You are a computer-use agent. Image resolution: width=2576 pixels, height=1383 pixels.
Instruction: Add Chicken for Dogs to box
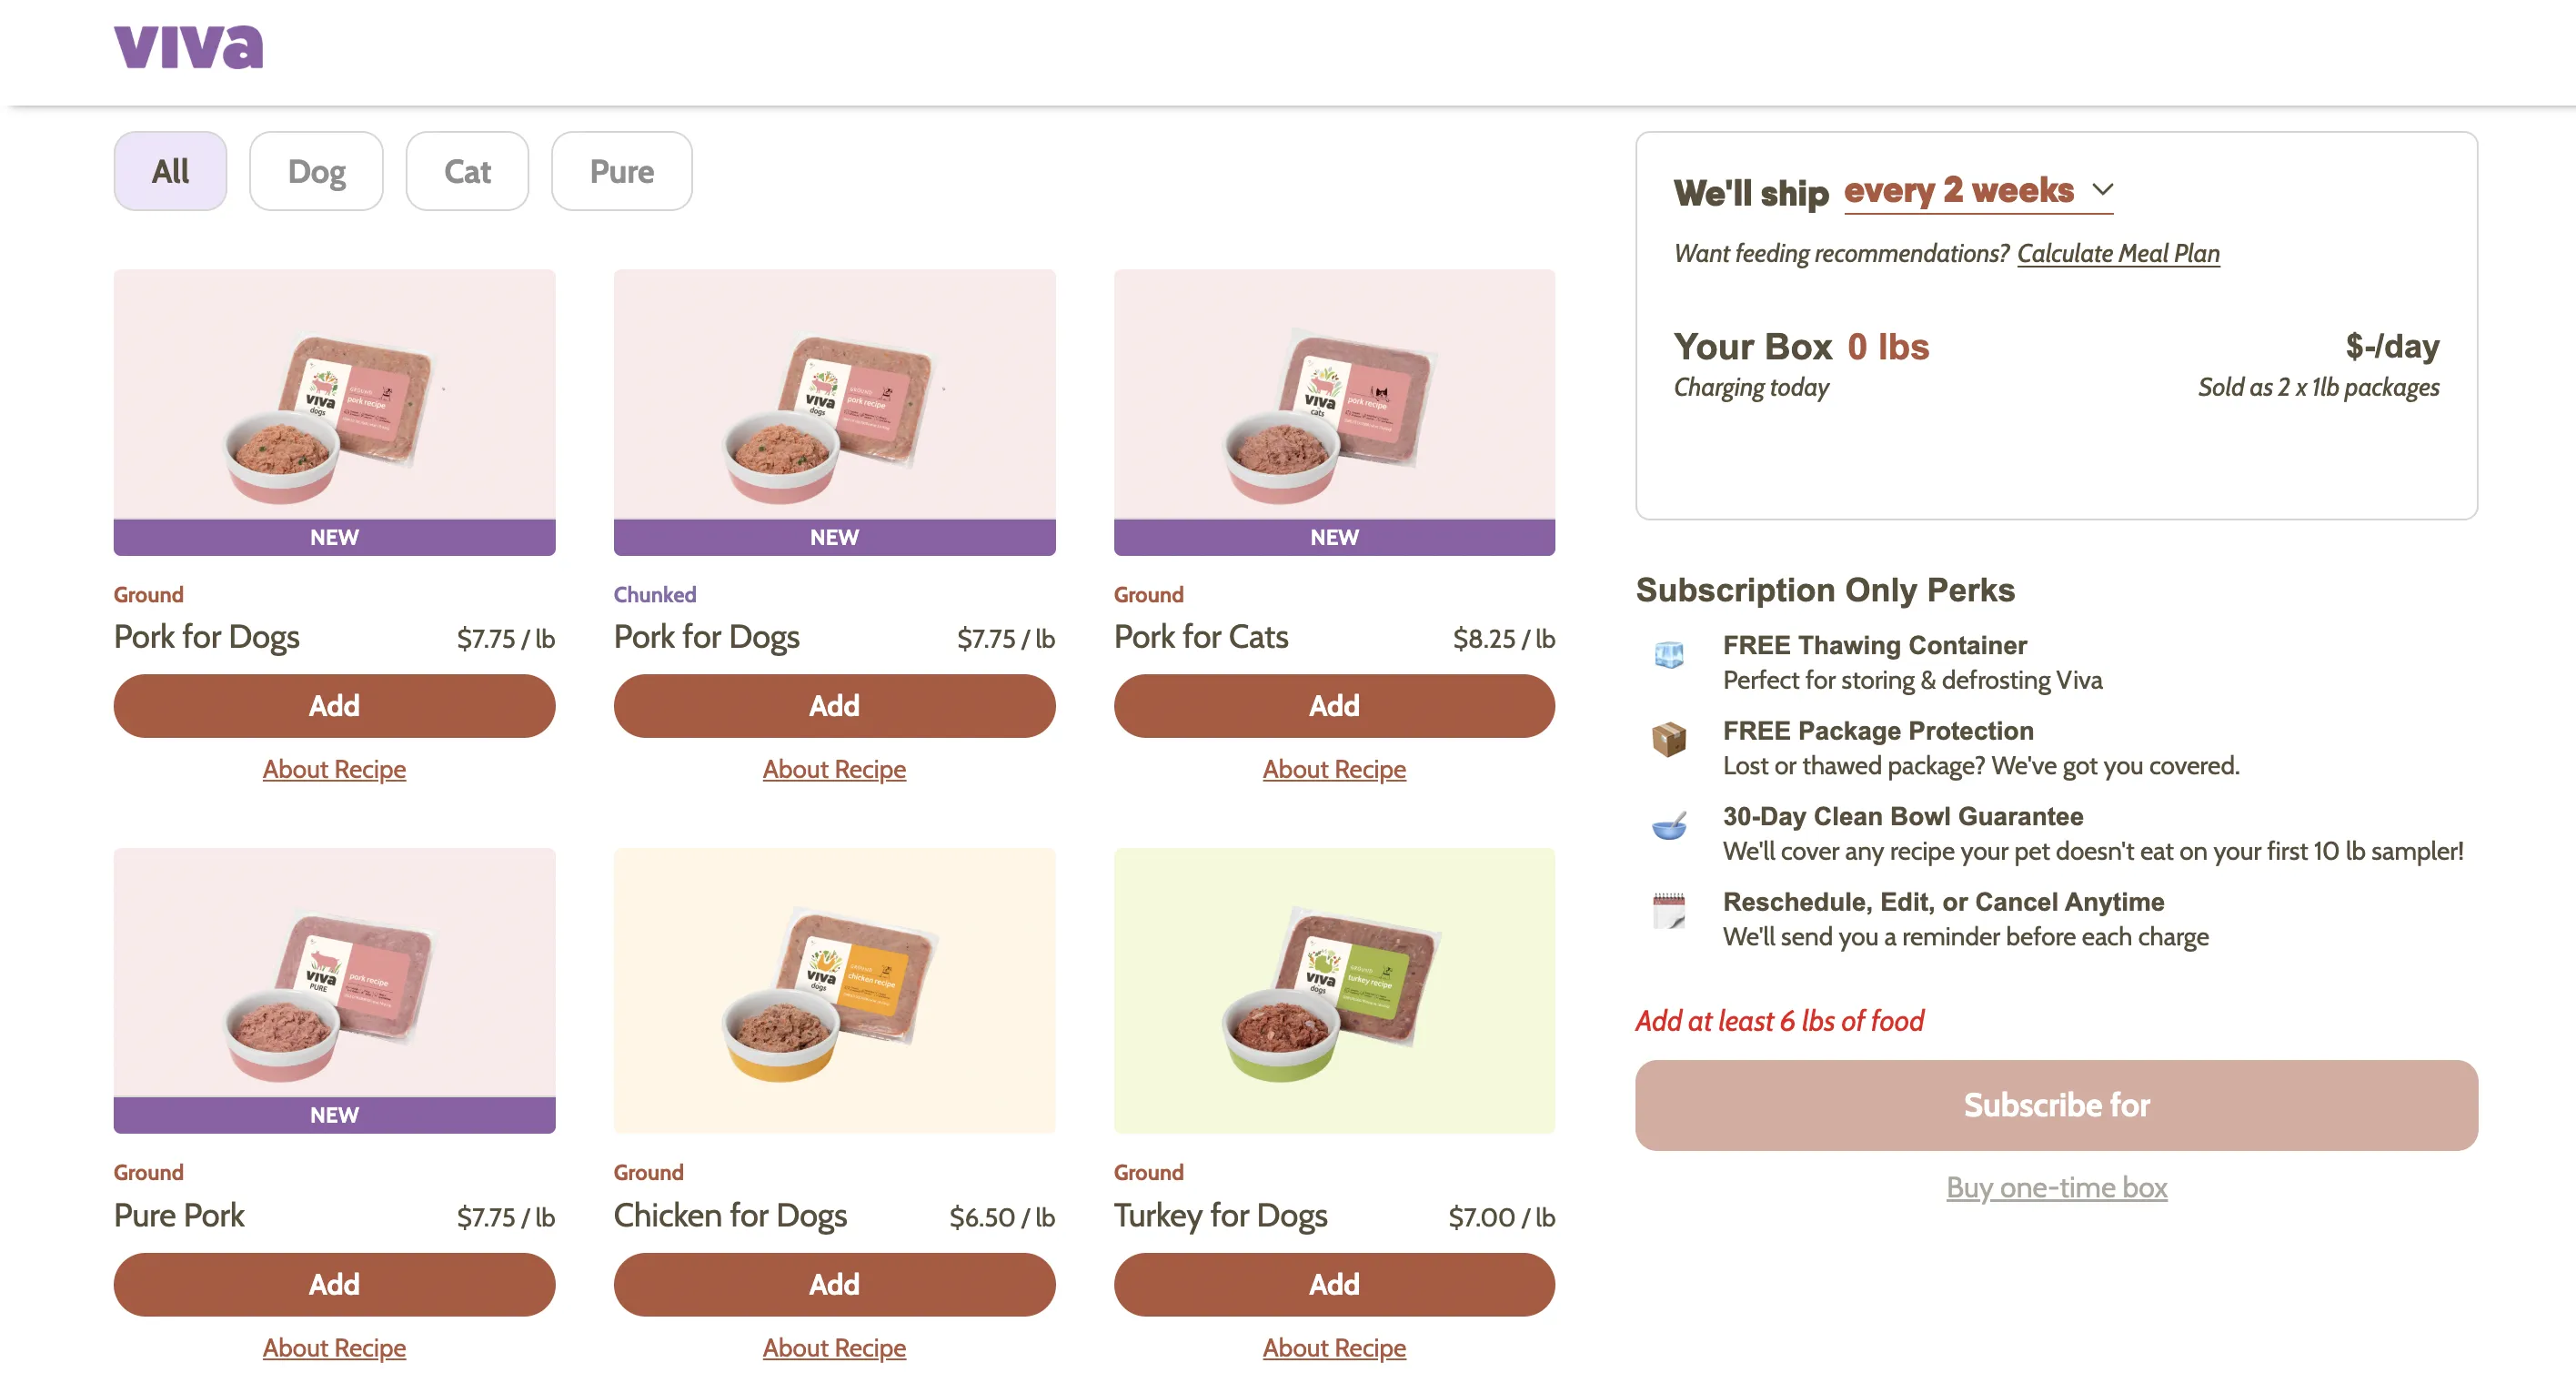[x=834, y=1284]
